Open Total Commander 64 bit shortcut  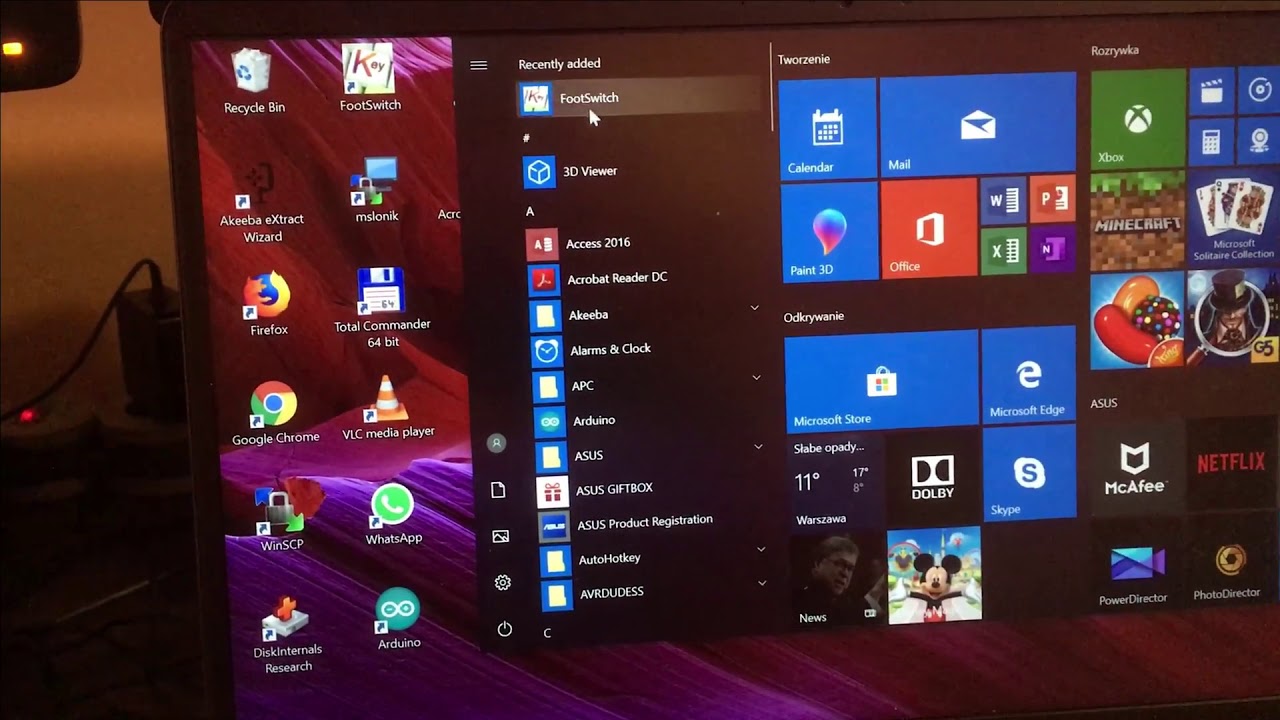(x=382, y=308)
